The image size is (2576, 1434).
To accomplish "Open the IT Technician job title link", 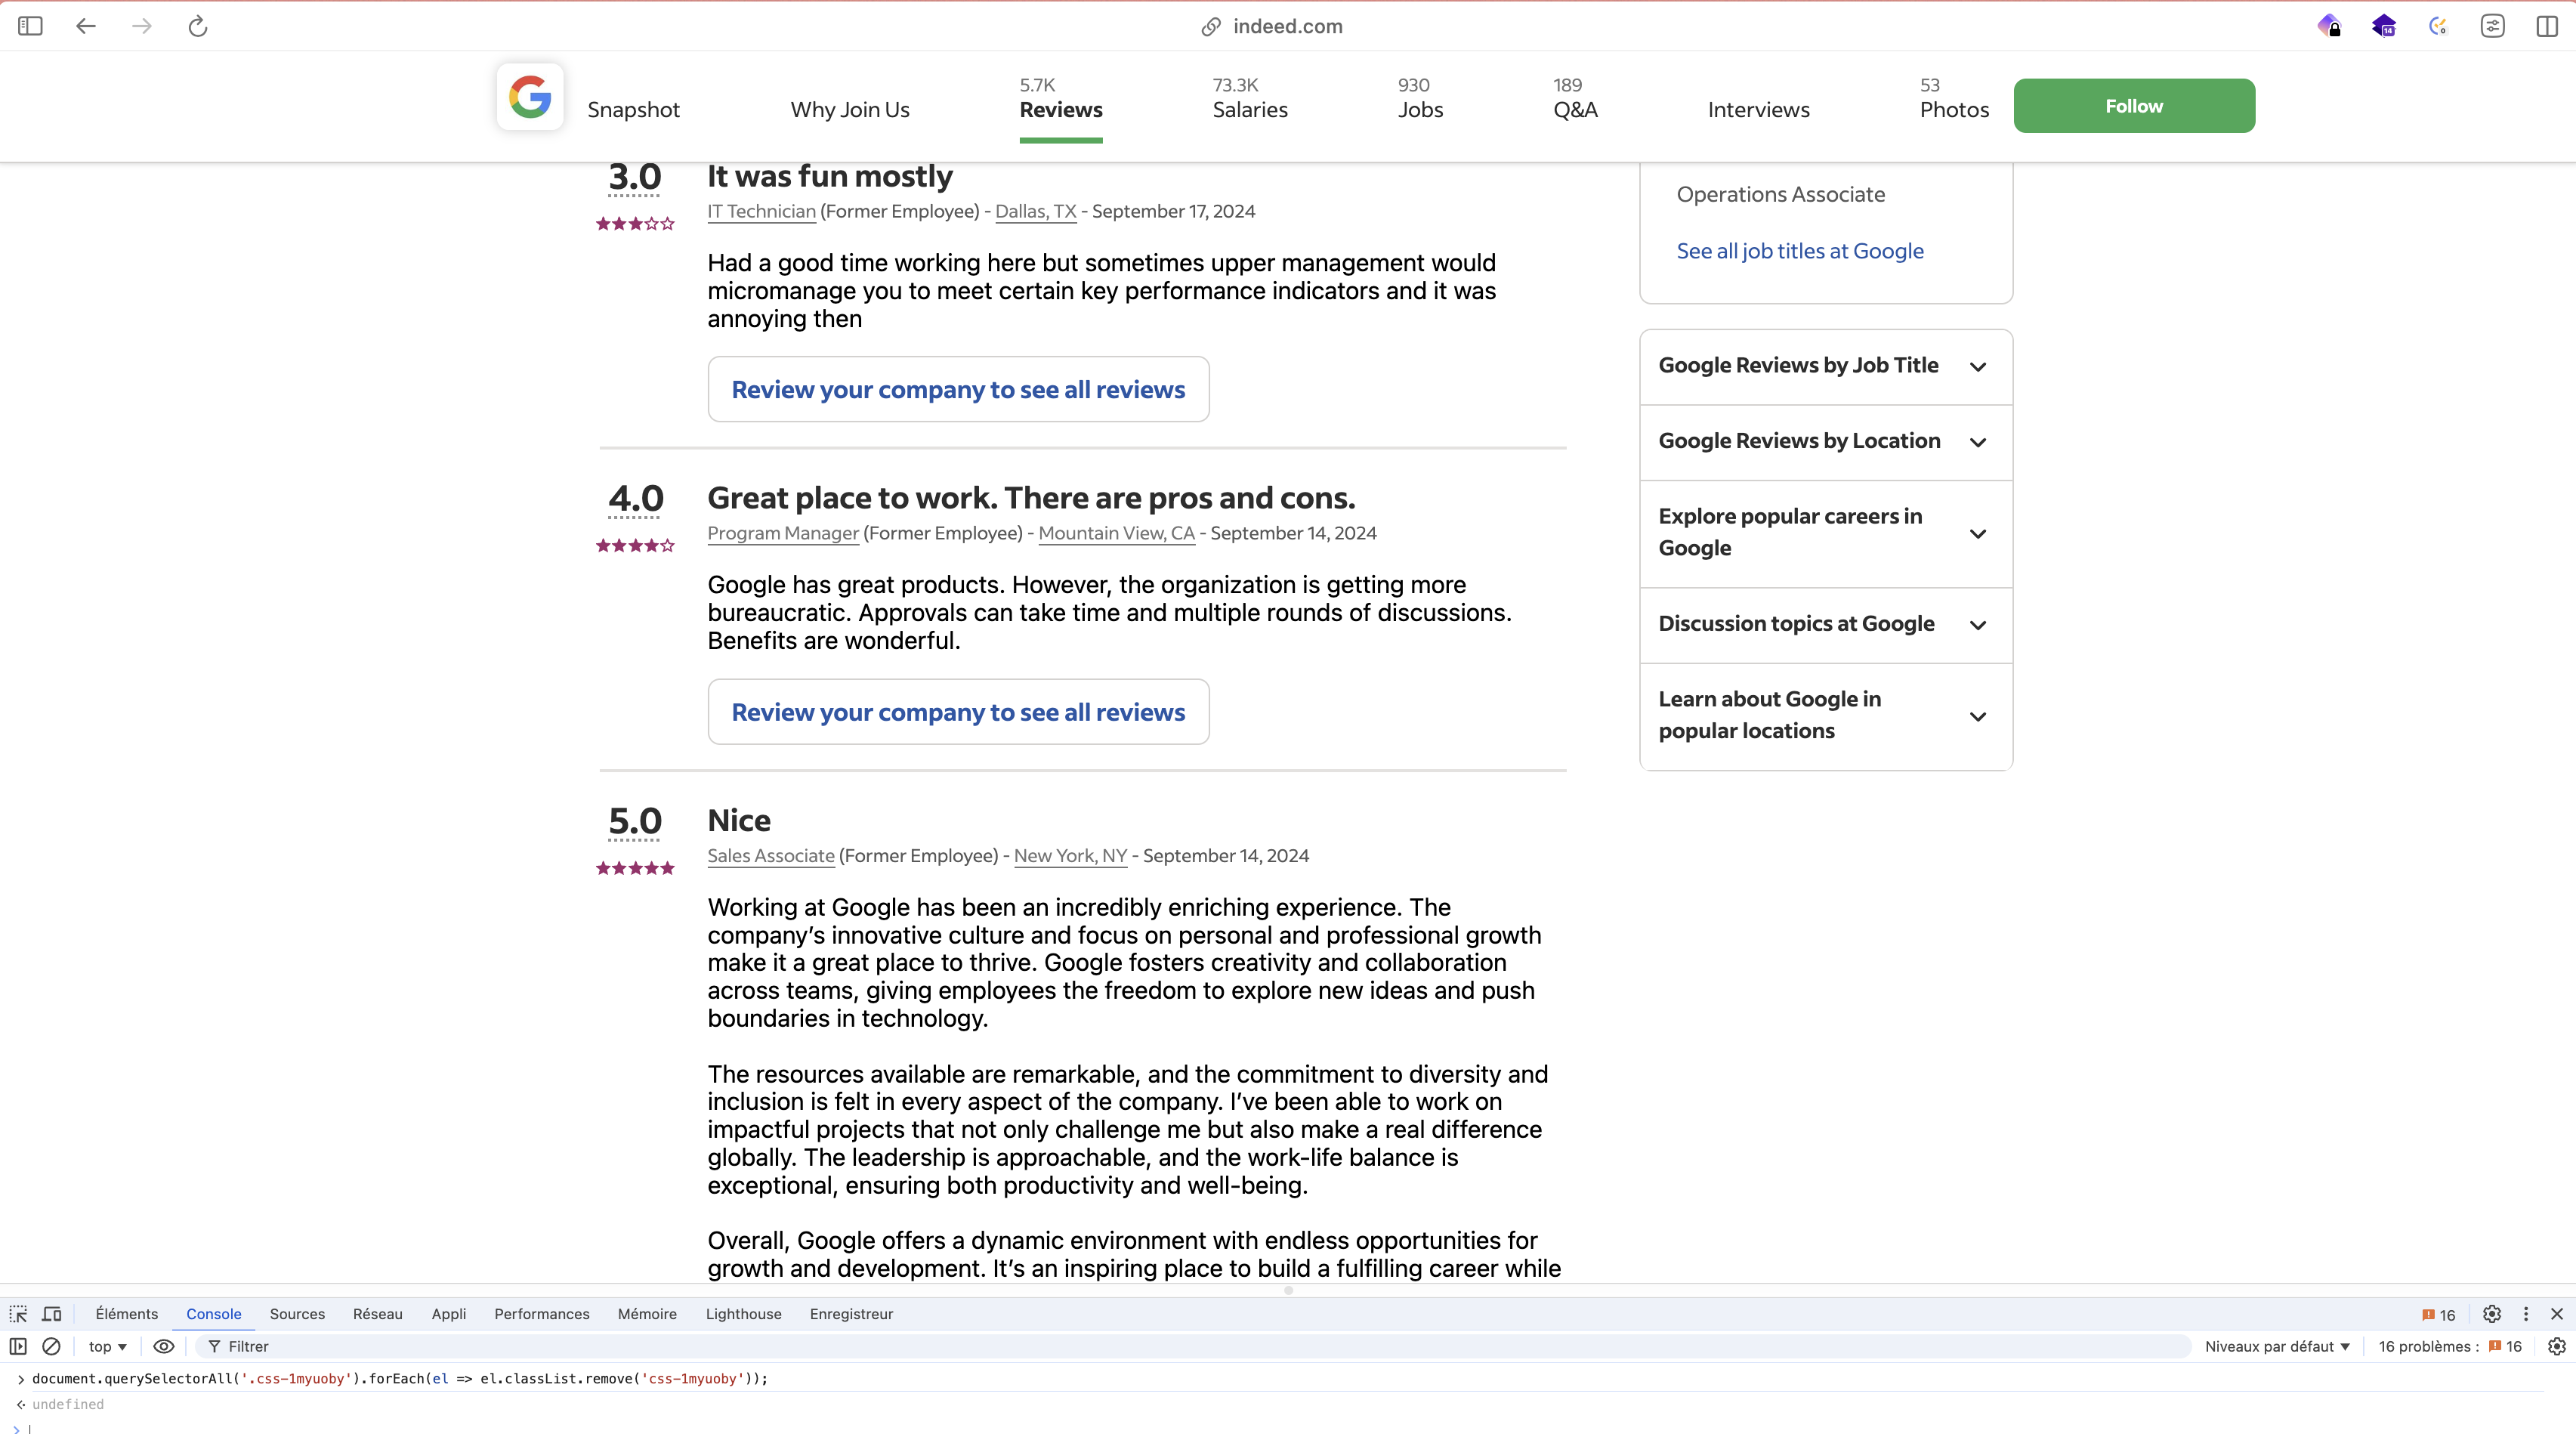I will tap(762, 212).
